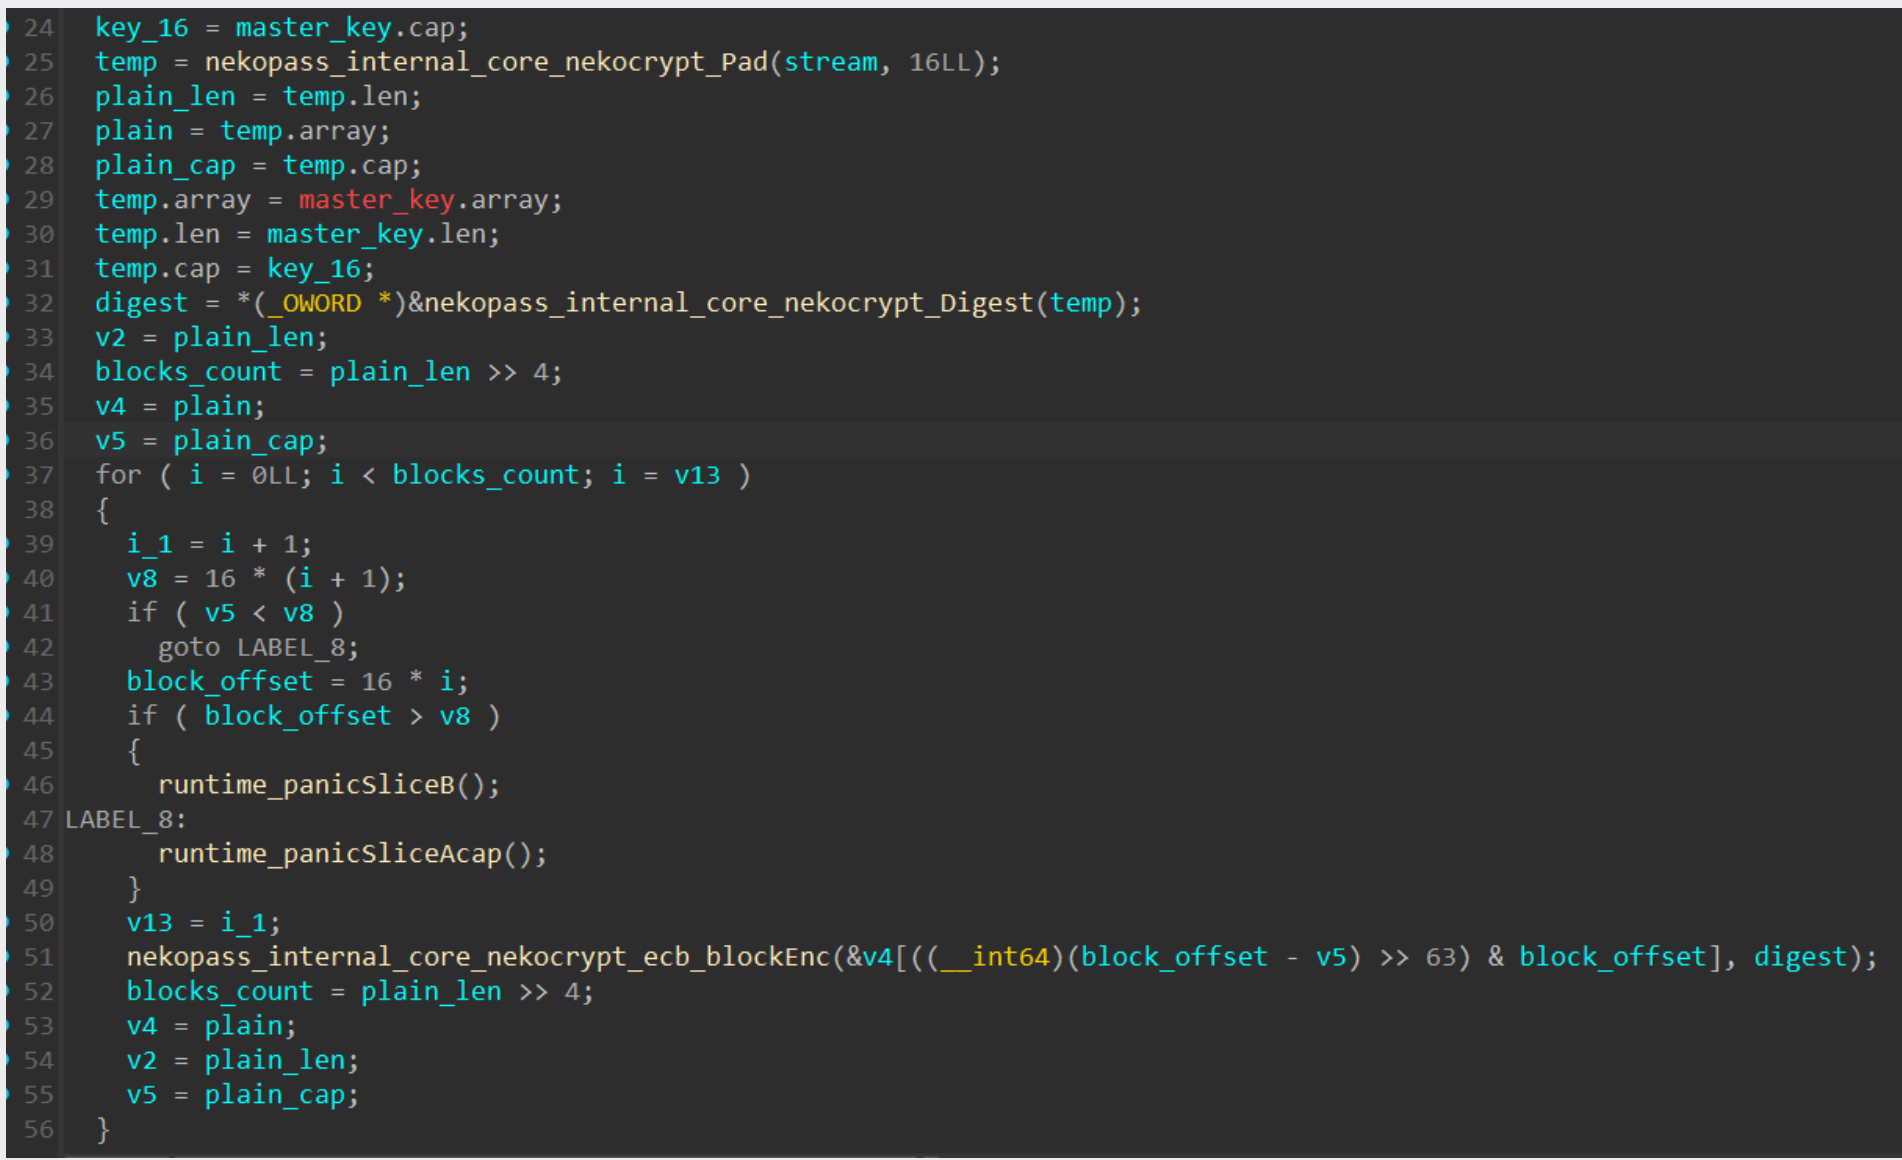
Task: Select key_16 variable on line 24
Action: 141,28
